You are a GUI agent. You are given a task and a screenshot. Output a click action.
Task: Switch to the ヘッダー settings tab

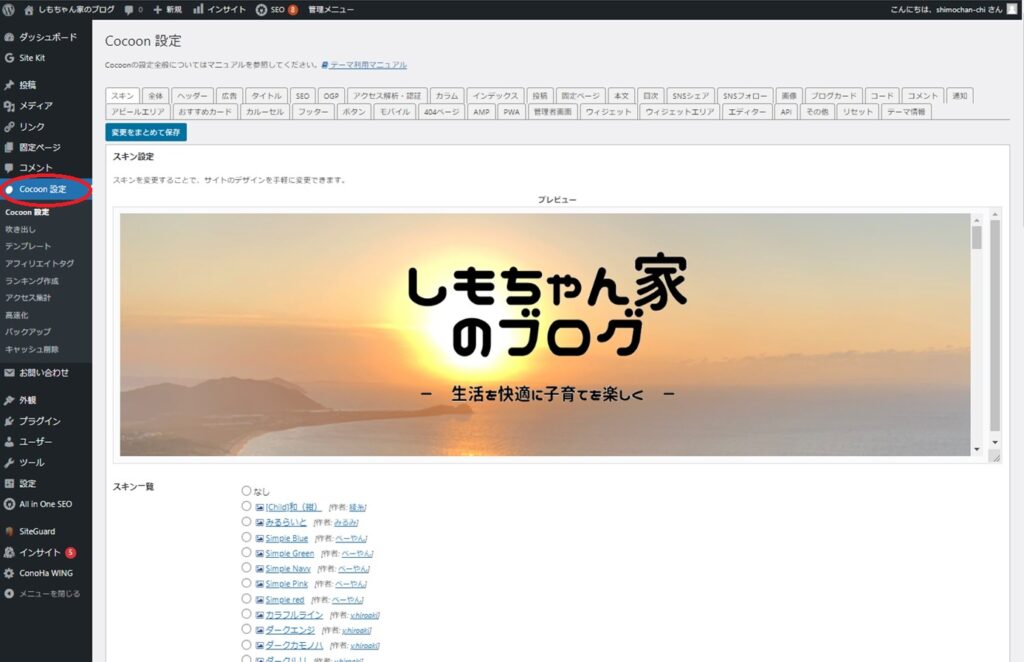coord(192,95)
